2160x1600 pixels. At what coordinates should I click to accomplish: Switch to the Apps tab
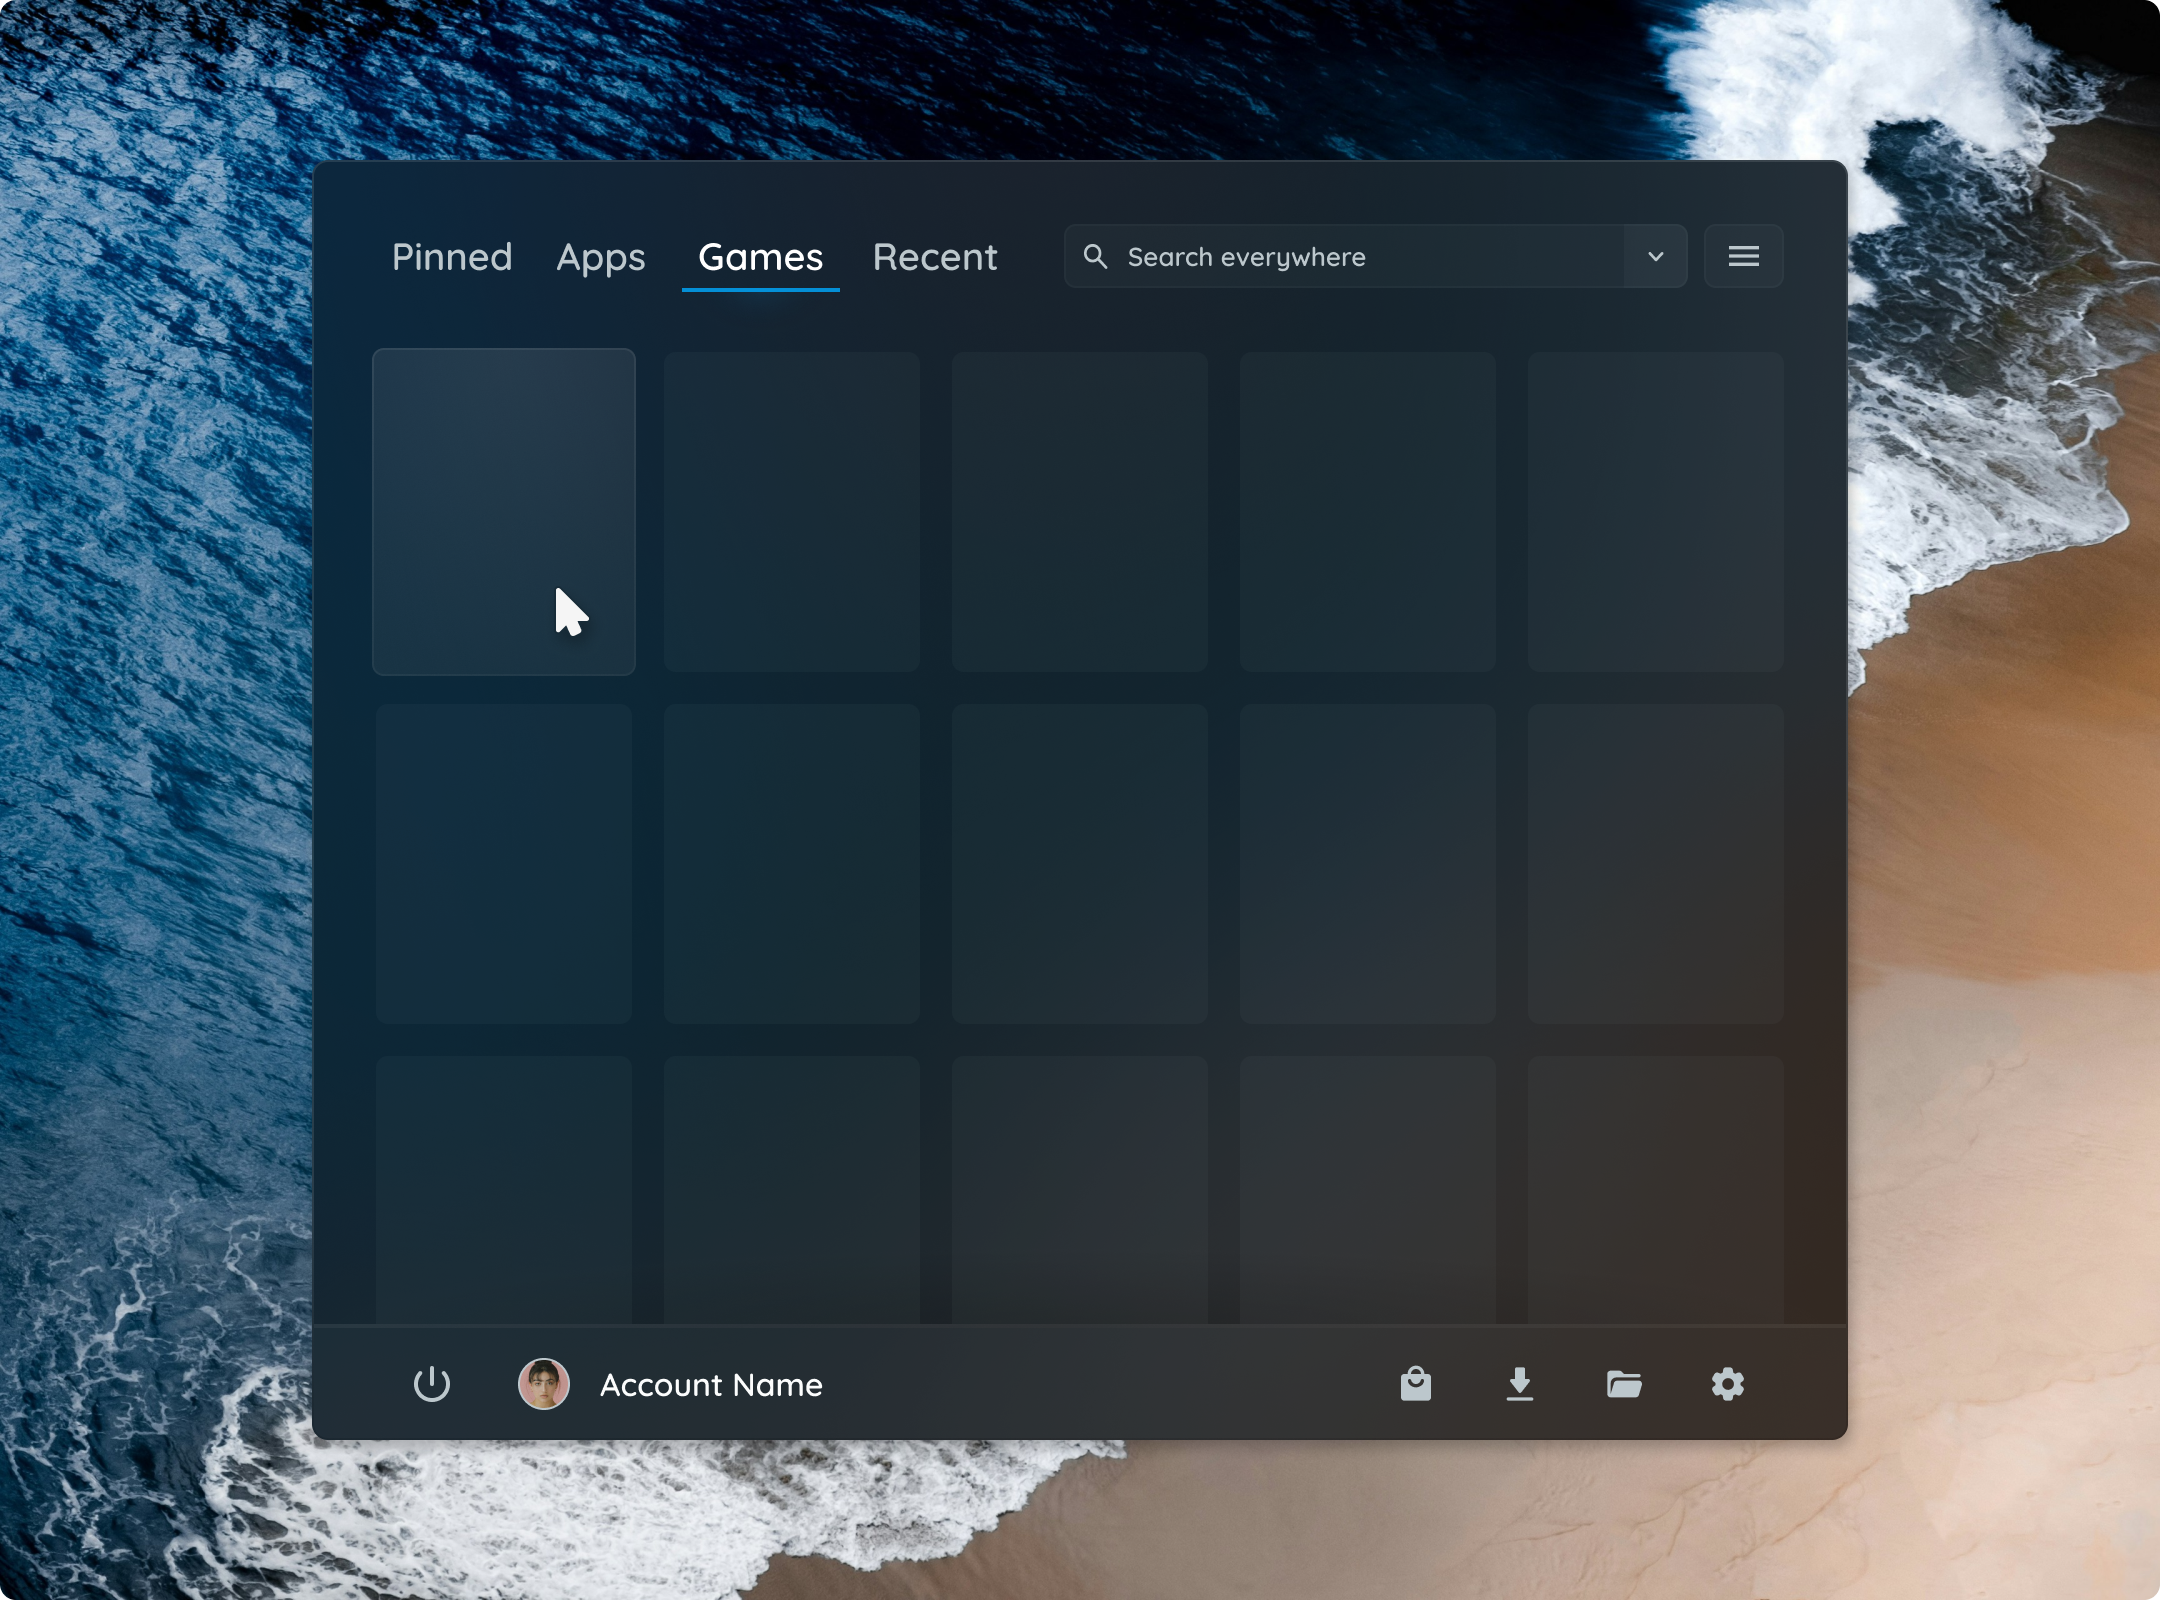600,257
